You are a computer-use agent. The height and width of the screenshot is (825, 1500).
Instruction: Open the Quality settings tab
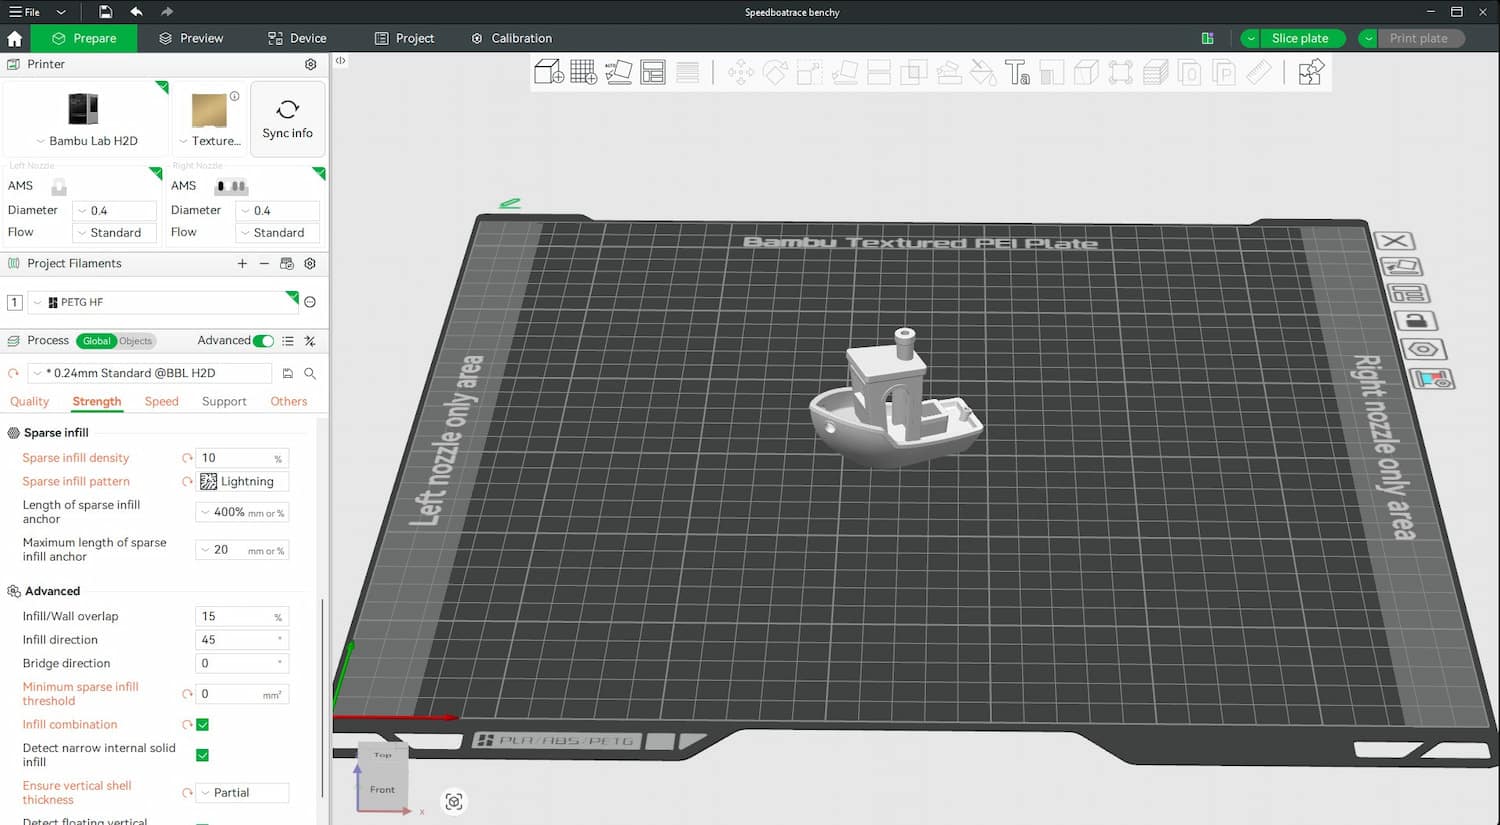29,402
